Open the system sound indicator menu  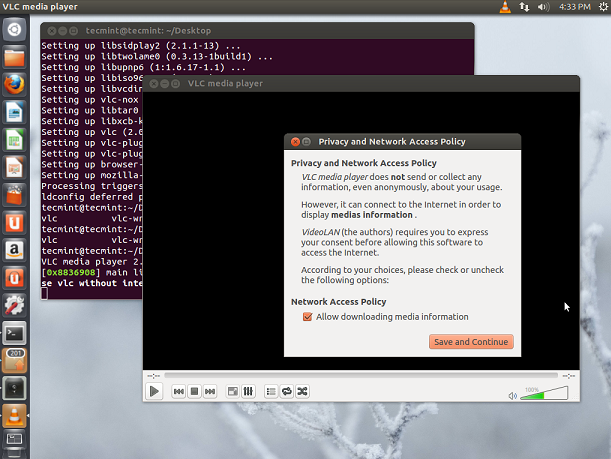point(544,8)
